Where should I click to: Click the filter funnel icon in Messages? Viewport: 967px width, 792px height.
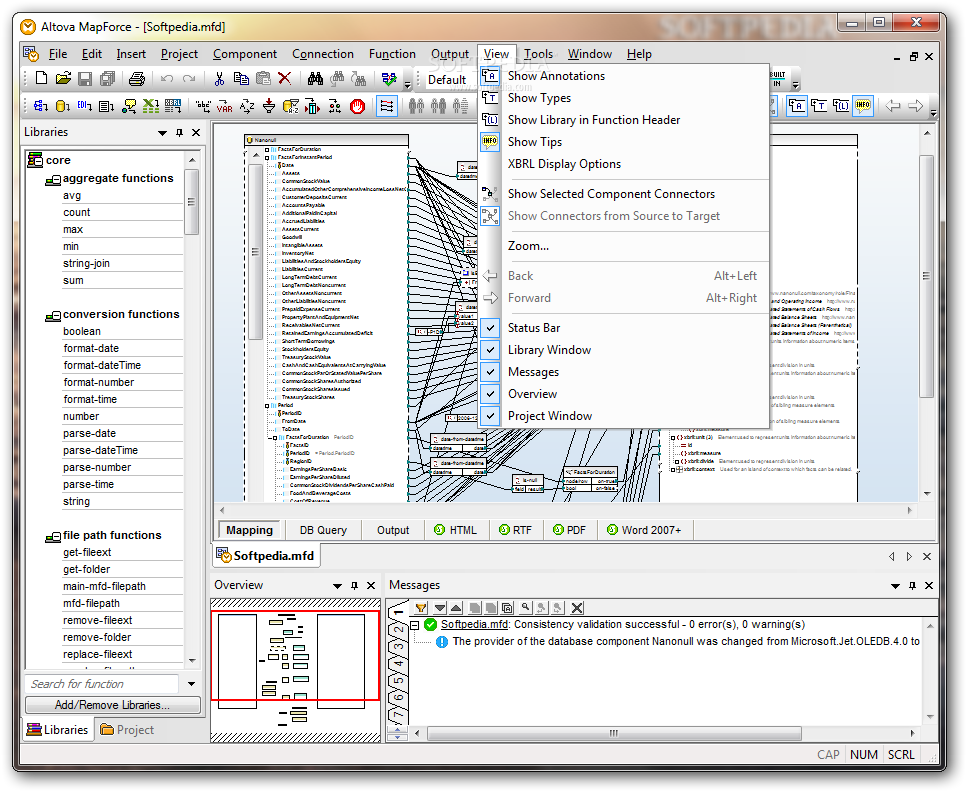tap(421, 608)
